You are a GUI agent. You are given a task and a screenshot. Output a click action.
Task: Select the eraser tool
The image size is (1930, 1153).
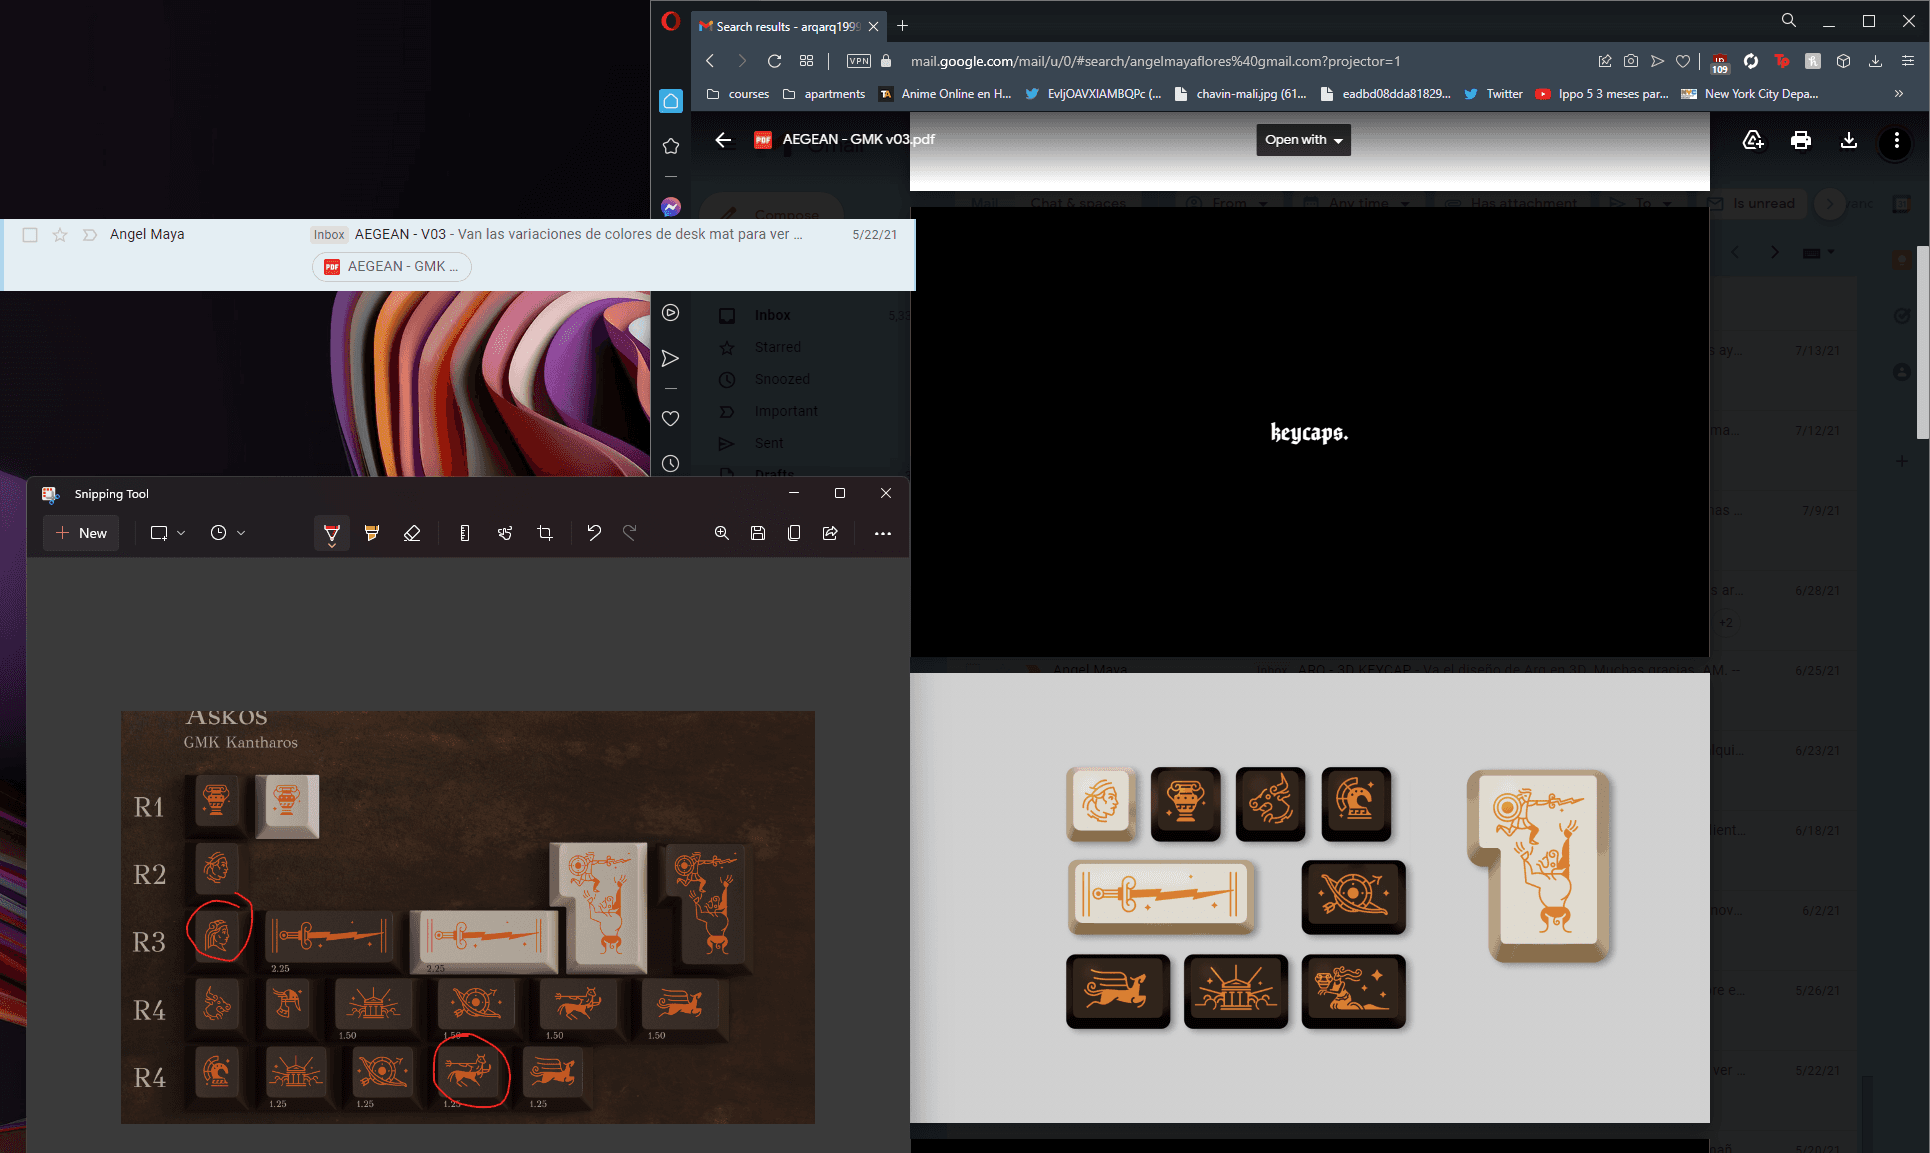coord(412,533)
